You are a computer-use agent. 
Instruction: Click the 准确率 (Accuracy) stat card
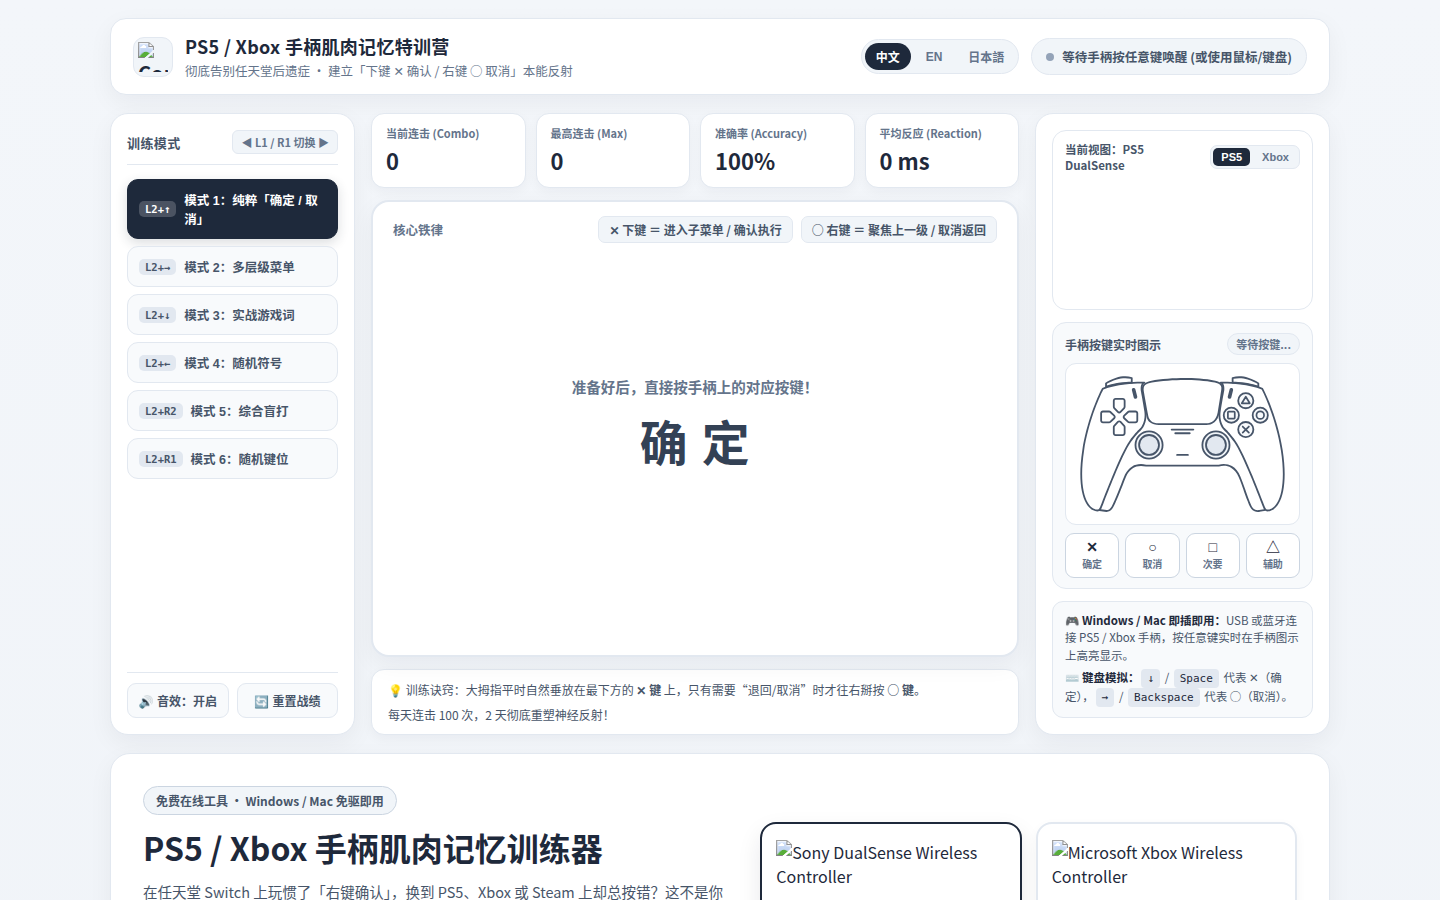[x=777, y=150]
